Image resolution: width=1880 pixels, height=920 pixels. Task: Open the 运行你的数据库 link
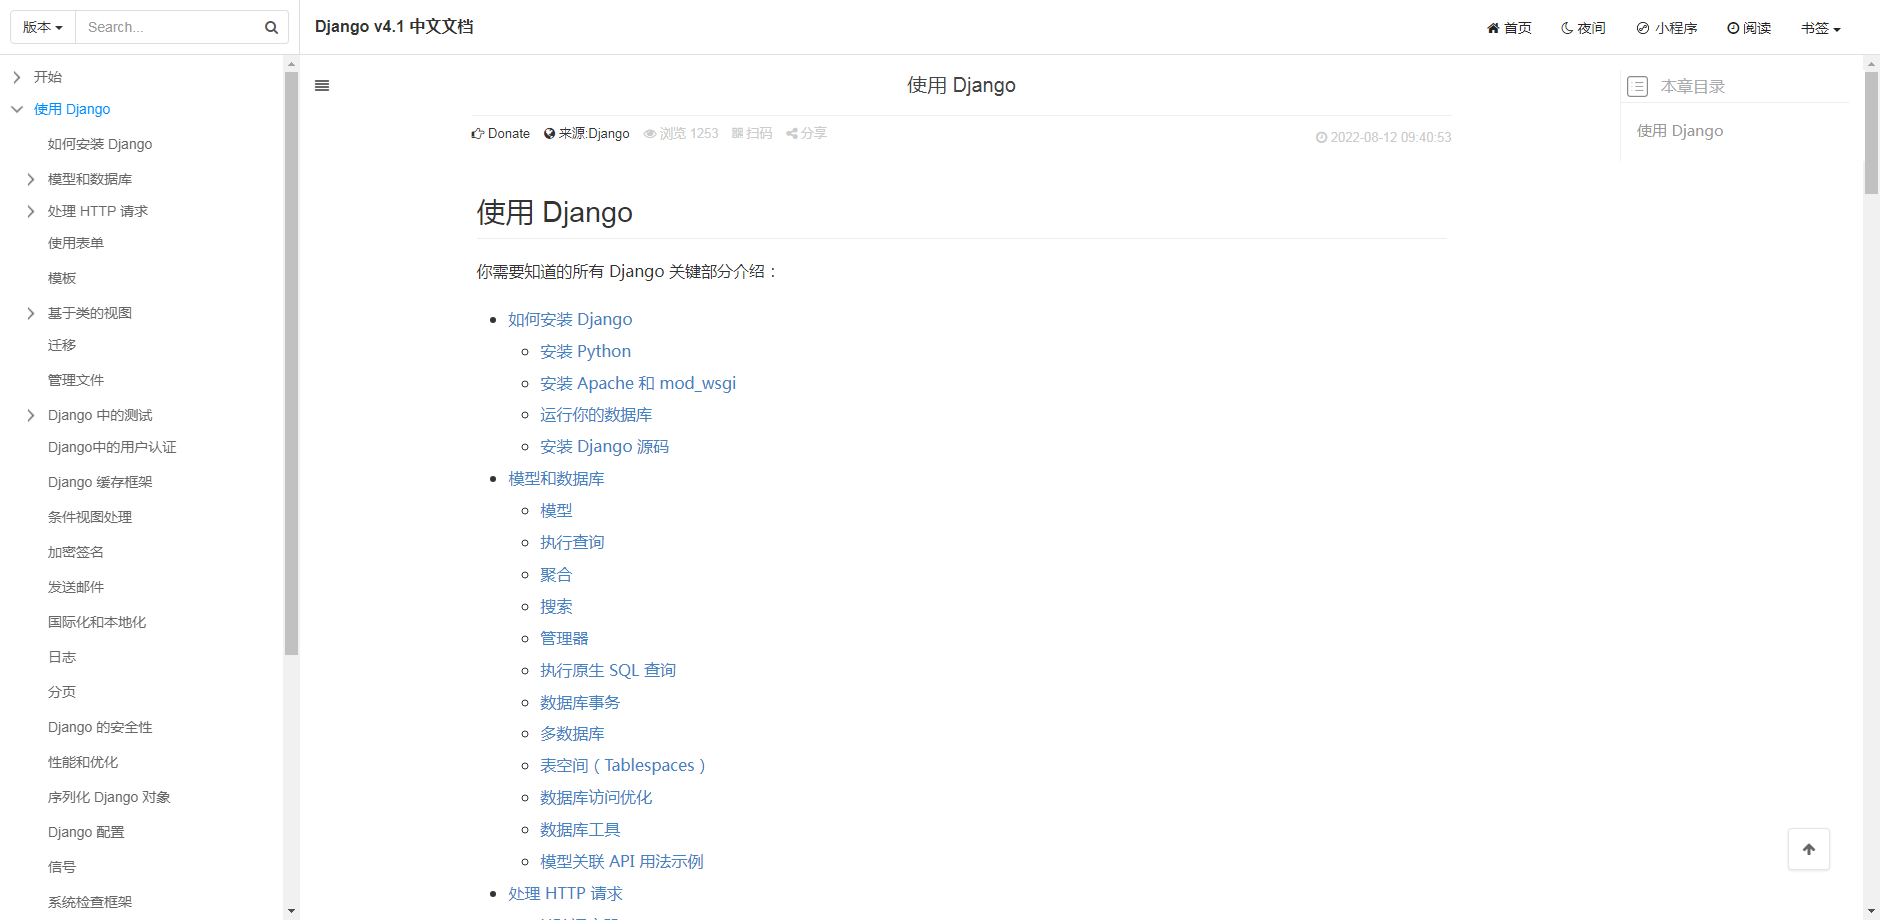pyautogui.click(x=596, y=415)
